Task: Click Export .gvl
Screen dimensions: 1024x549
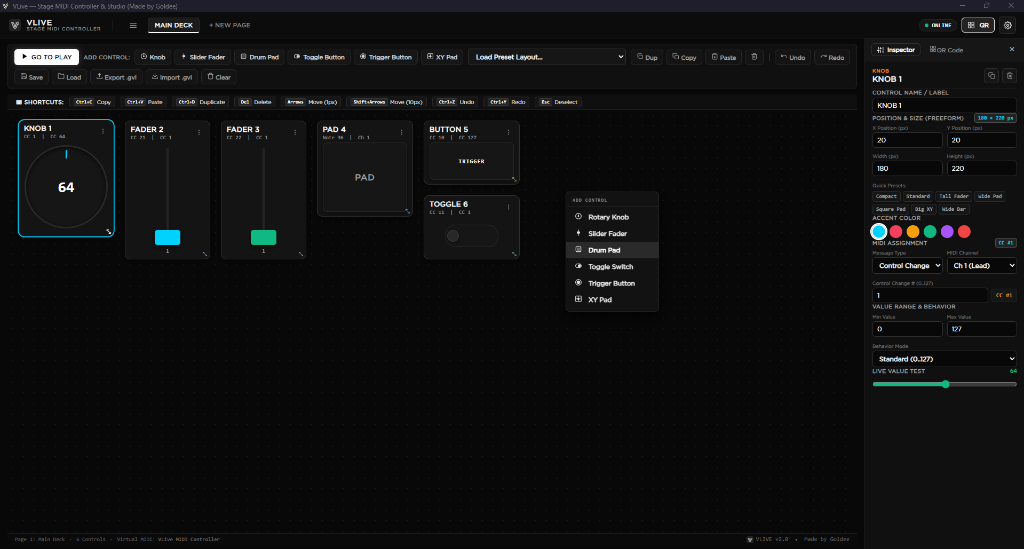Action: click(x=116, y=76)
